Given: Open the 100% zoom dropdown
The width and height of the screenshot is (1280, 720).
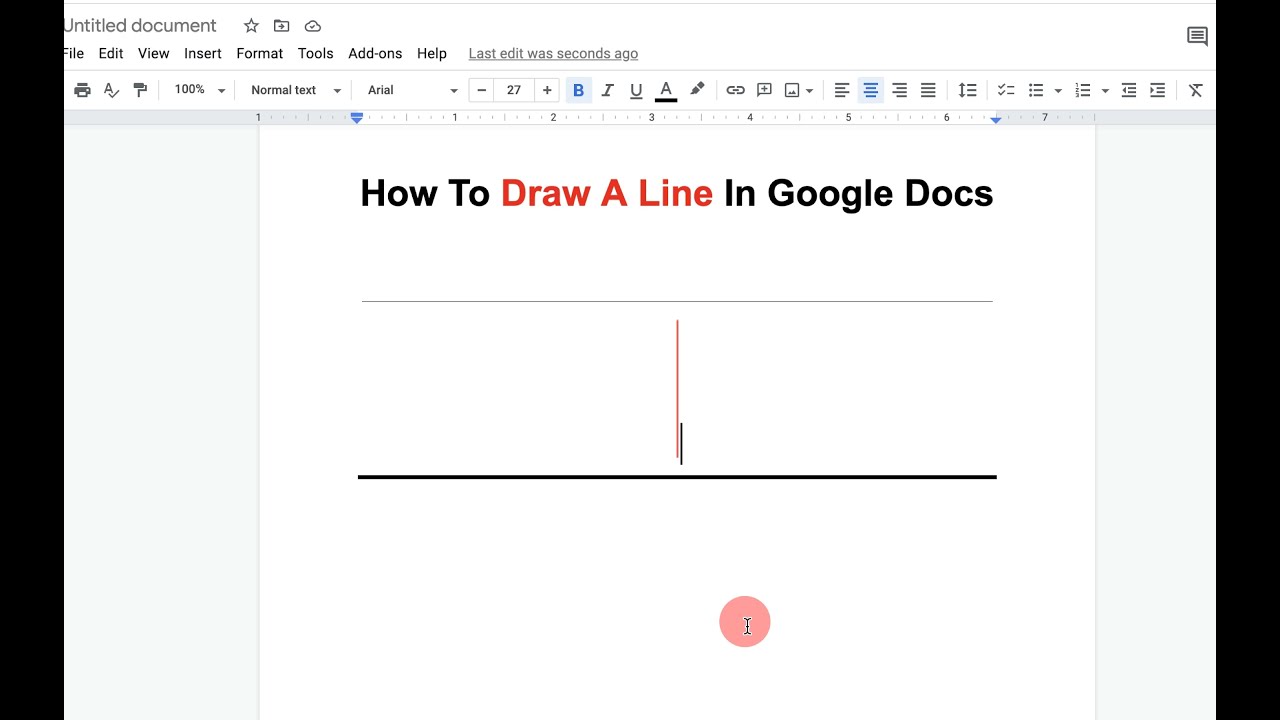Looking at the screenshot, I should point(199,90).
